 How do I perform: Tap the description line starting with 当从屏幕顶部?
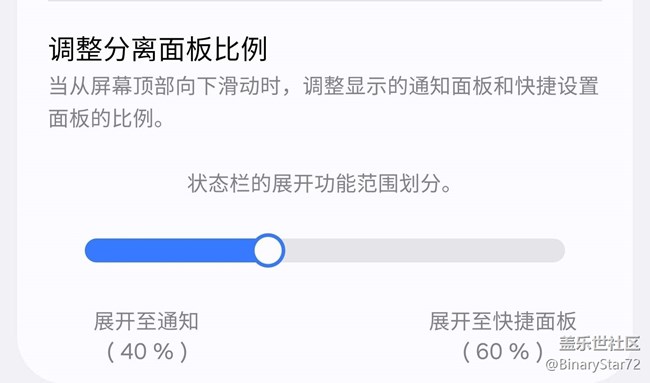tap(324, 86)
